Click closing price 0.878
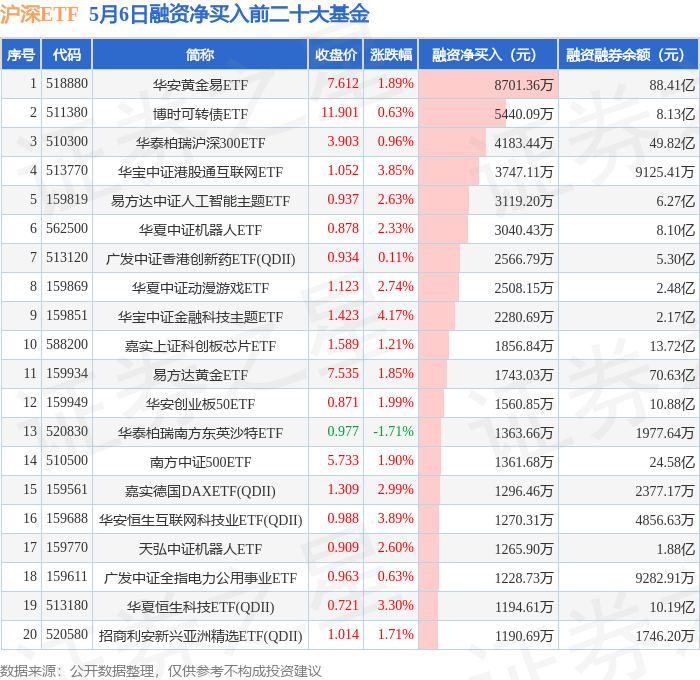This screenshot has width=700, height=680. coord(343,228)
